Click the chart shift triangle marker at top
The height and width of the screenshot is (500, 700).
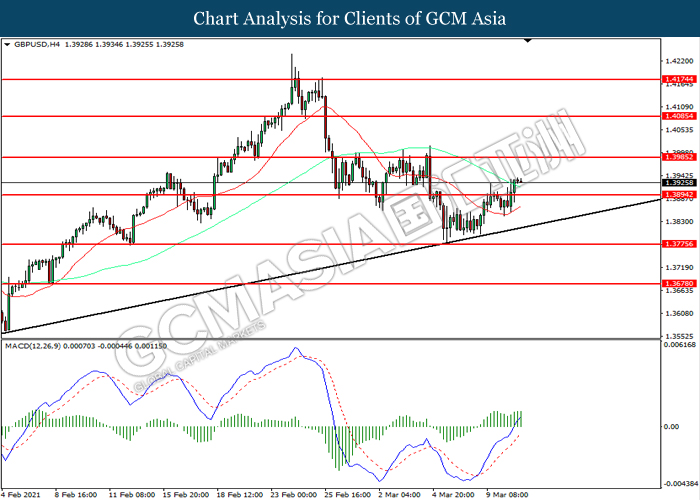pyautogui.click(x=528, y=41)
